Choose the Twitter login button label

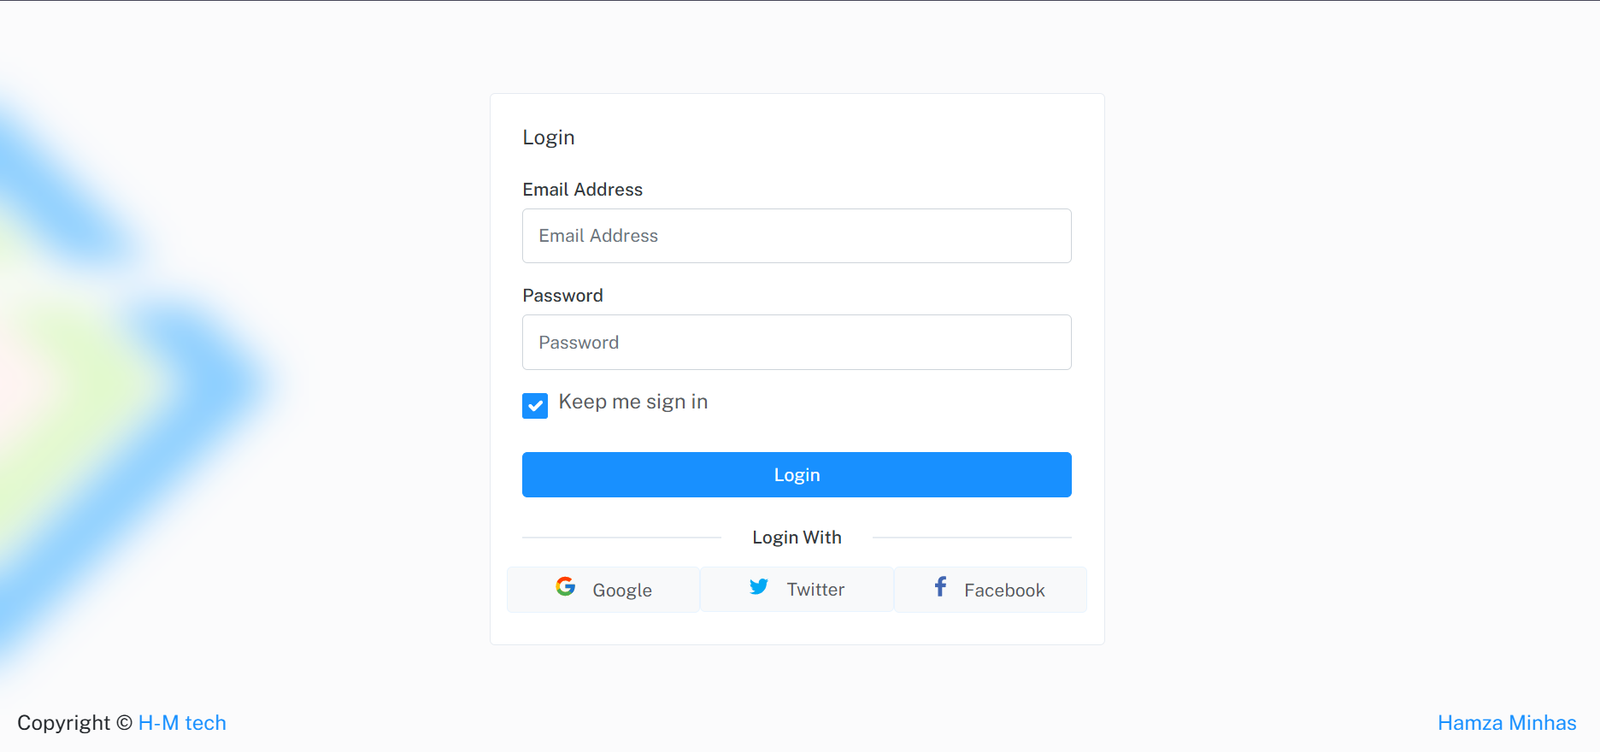pos(815,590)
